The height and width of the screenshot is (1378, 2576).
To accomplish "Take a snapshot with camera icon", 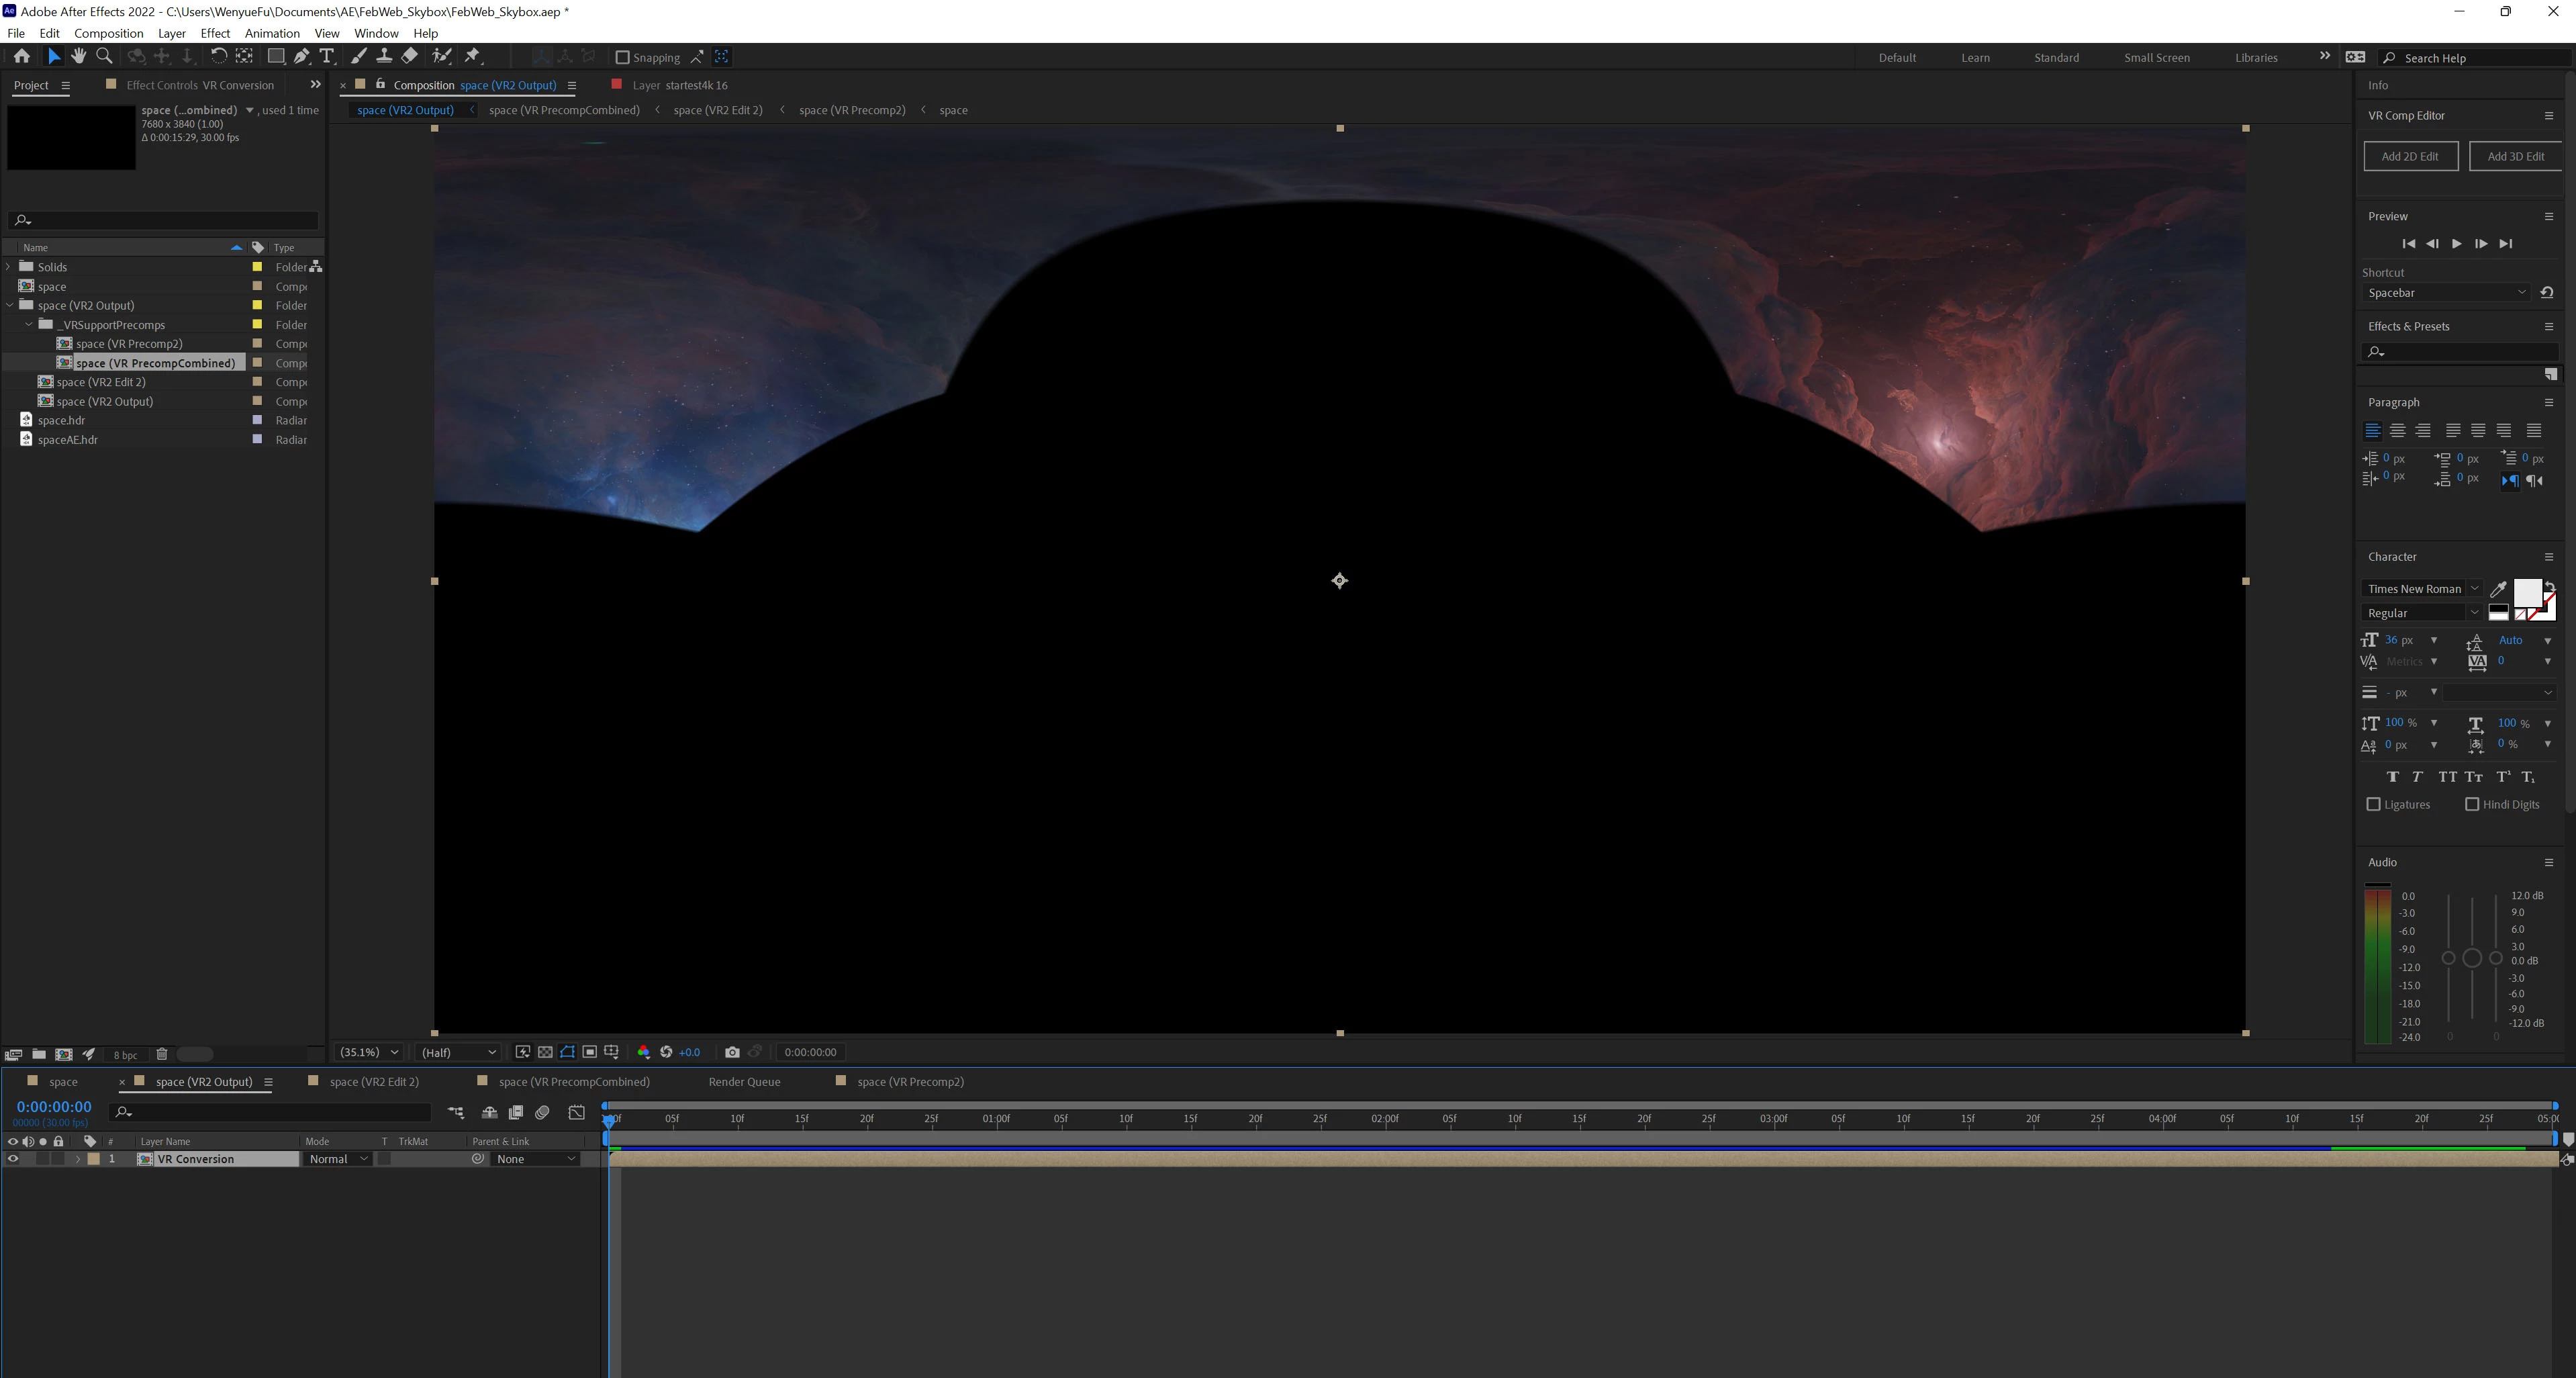I will (732, 1052).
